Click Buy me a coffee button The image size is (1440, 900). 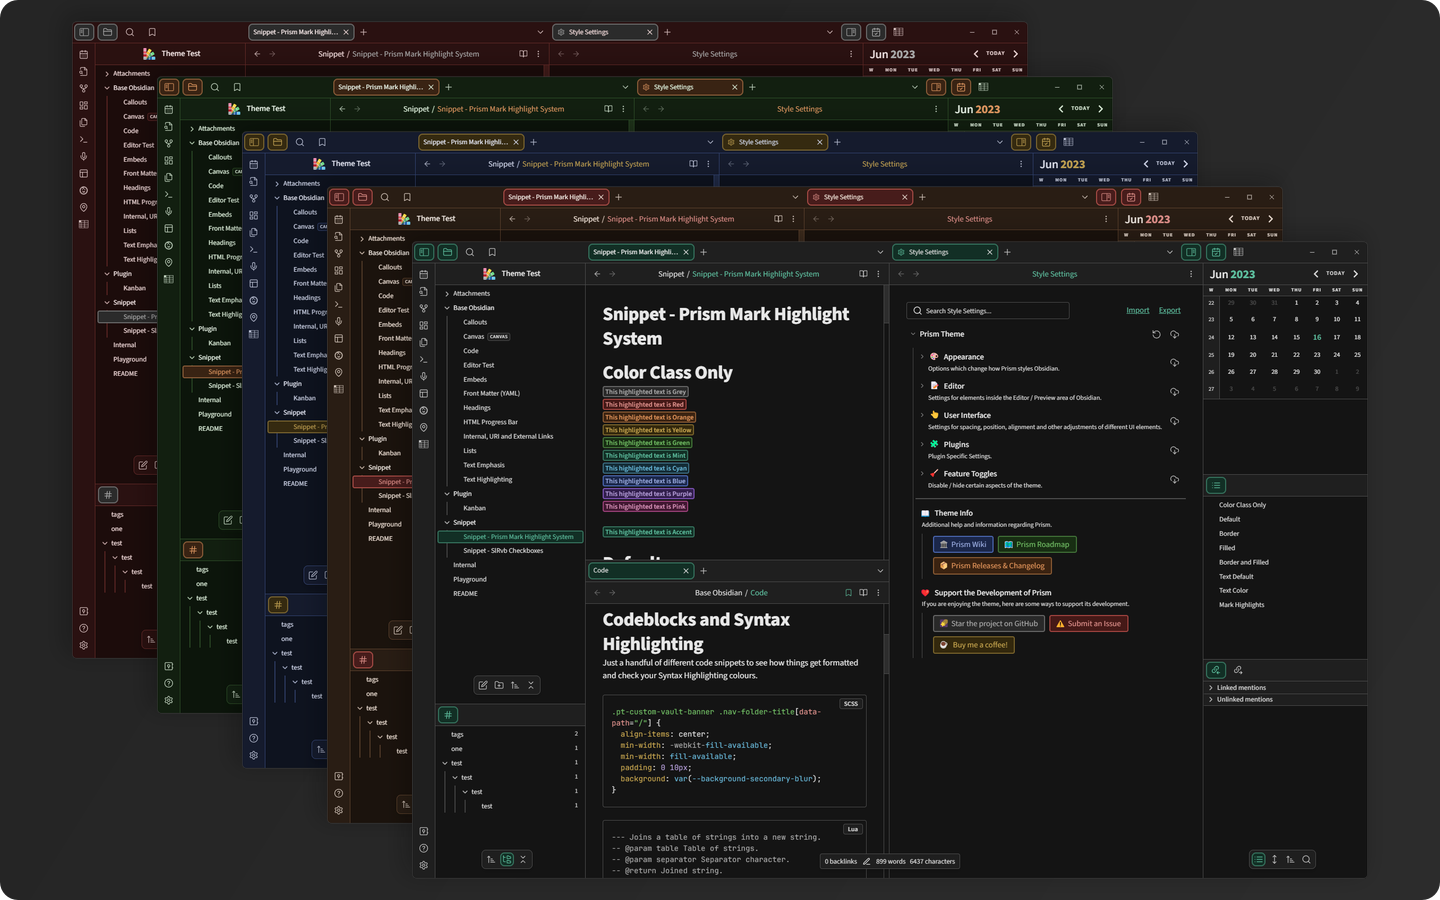(x=974, y=645)
